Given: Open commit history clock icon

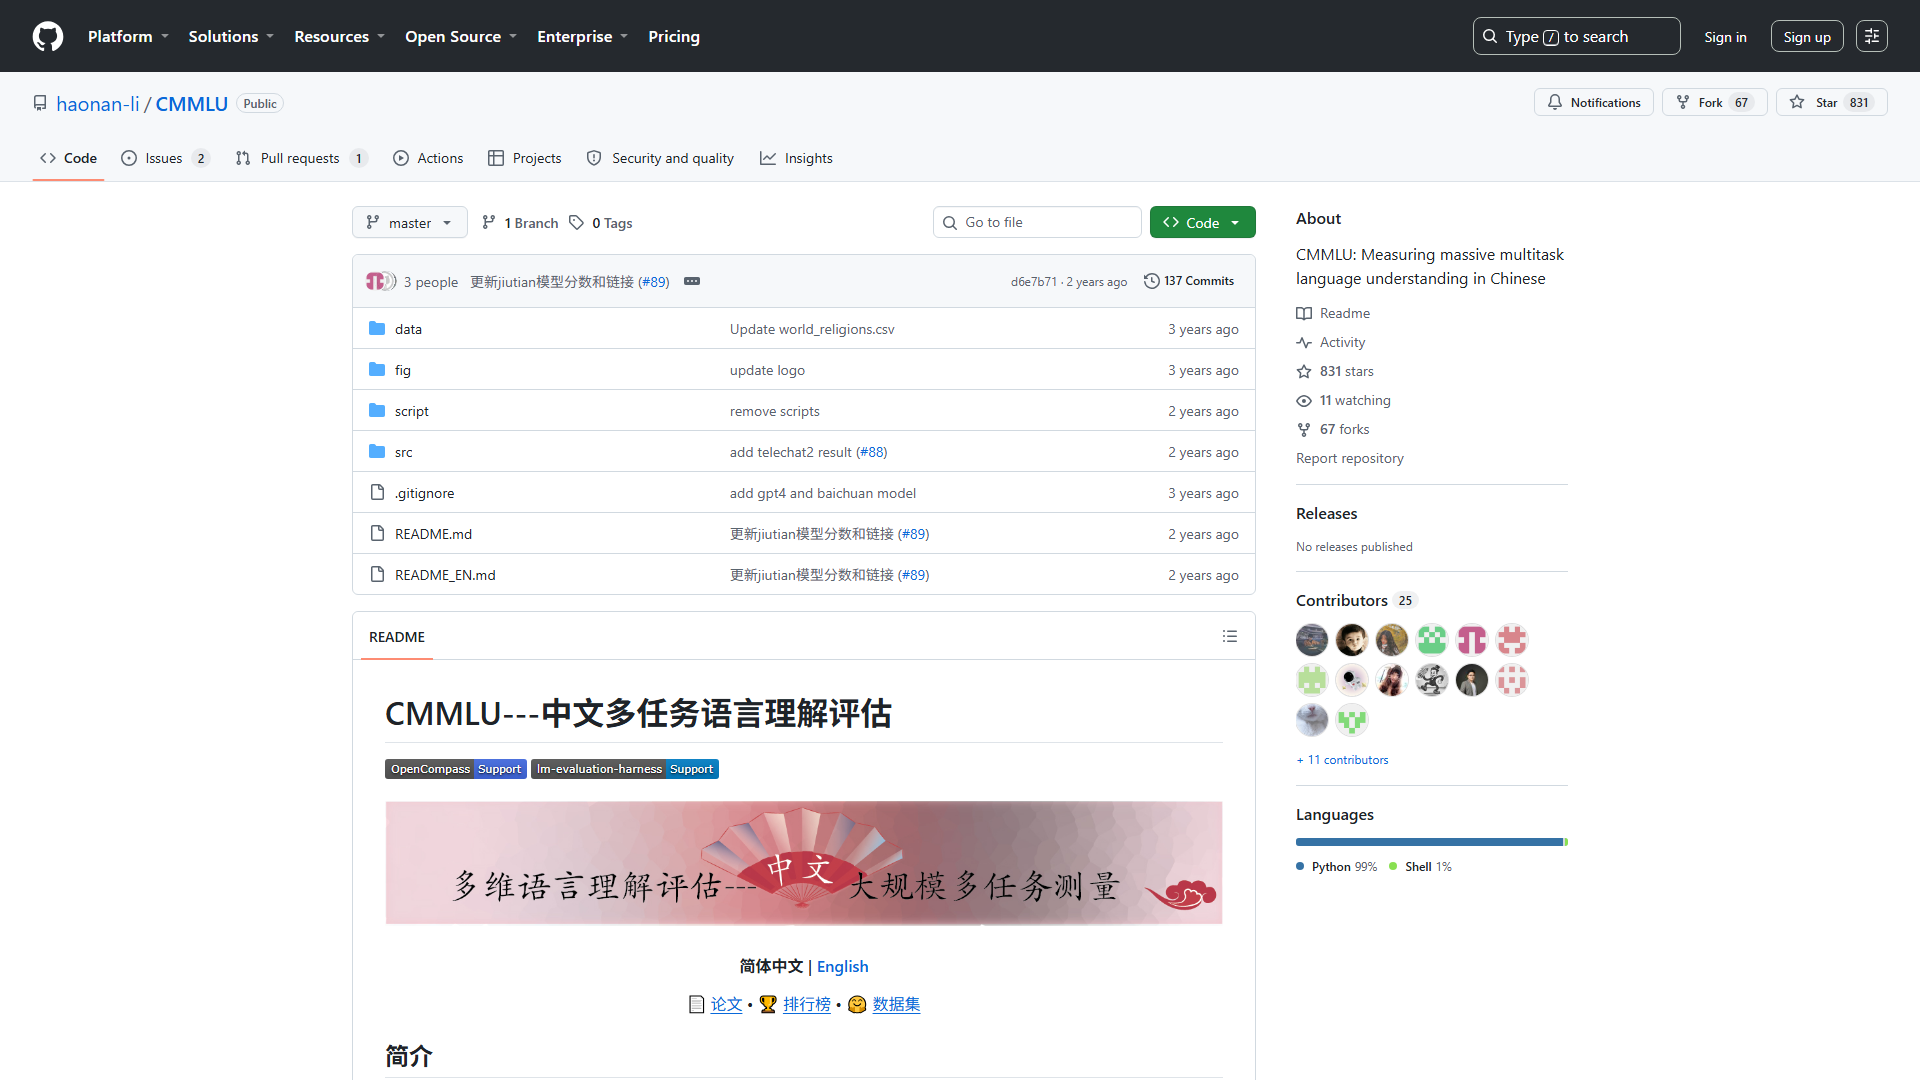Looking at the screenshot, I should (x=1152, y=281).
